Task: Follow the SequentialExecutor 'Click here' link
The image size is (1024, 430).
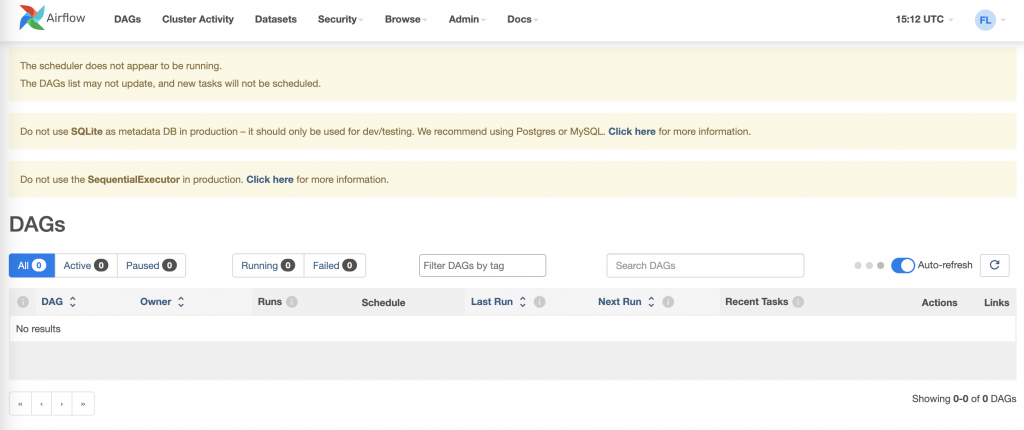Action: pyautogui.click(x=270, y=180)
